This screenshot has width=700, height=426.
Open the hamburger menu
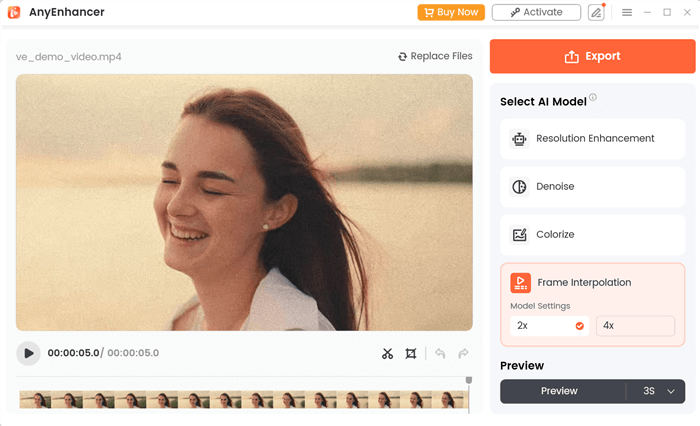627,13
